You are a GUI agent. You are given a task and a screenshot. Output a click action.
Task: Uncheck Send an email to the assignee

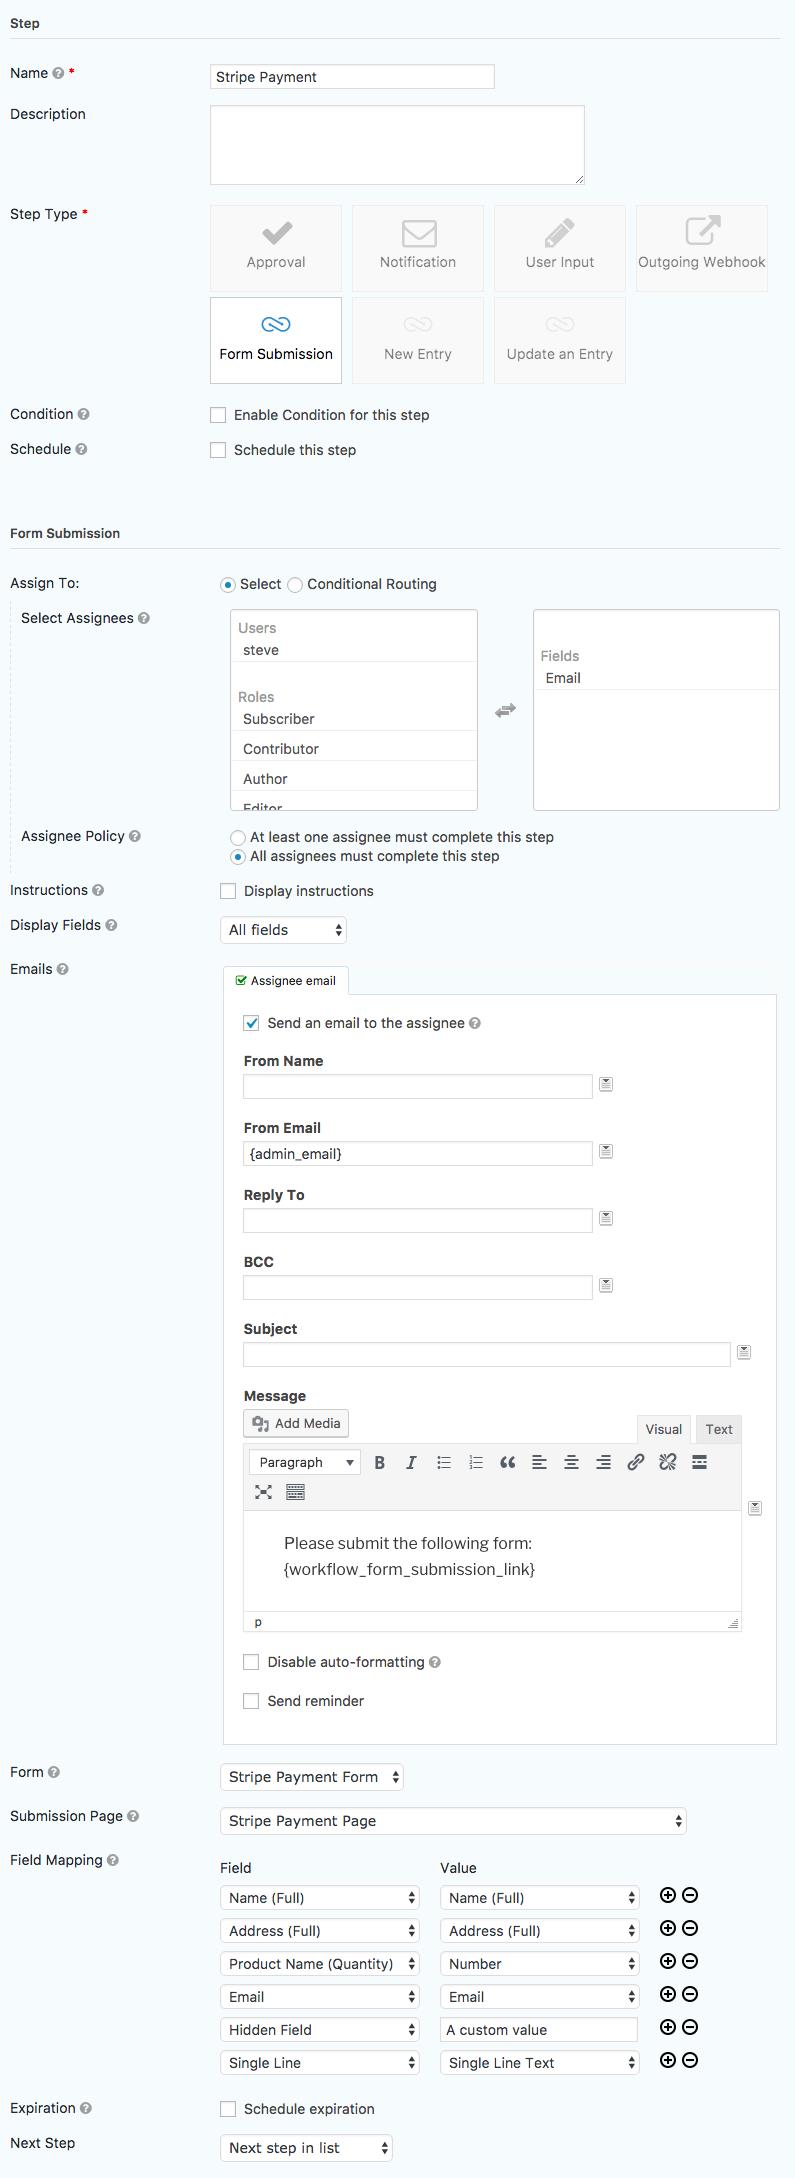[252, 1023]
